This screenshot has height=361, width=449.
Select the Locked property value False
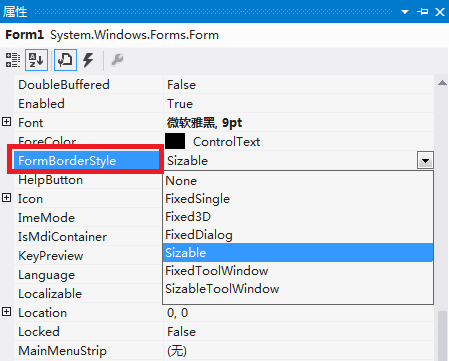[182, 332]
